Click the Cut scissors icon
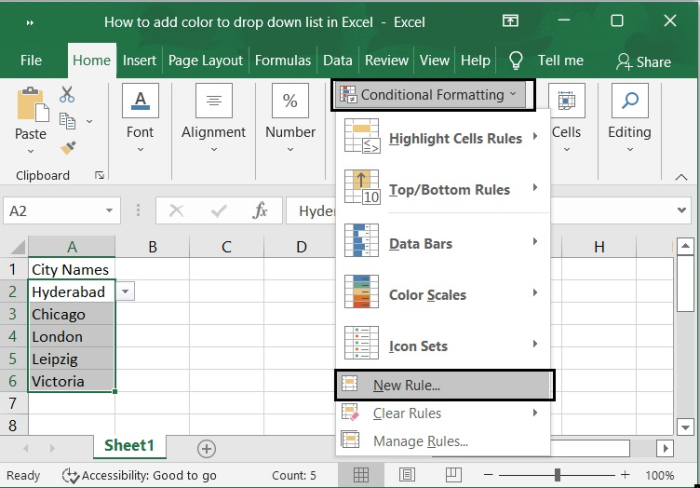This screenshot has width=700, height=488. point(67,95)
